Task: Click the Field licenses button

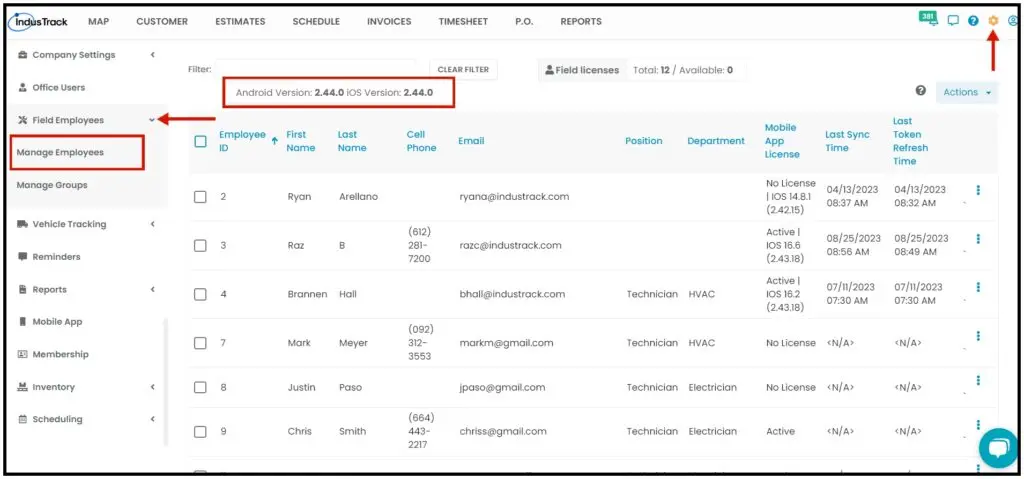Action: (x=582, y=70)
